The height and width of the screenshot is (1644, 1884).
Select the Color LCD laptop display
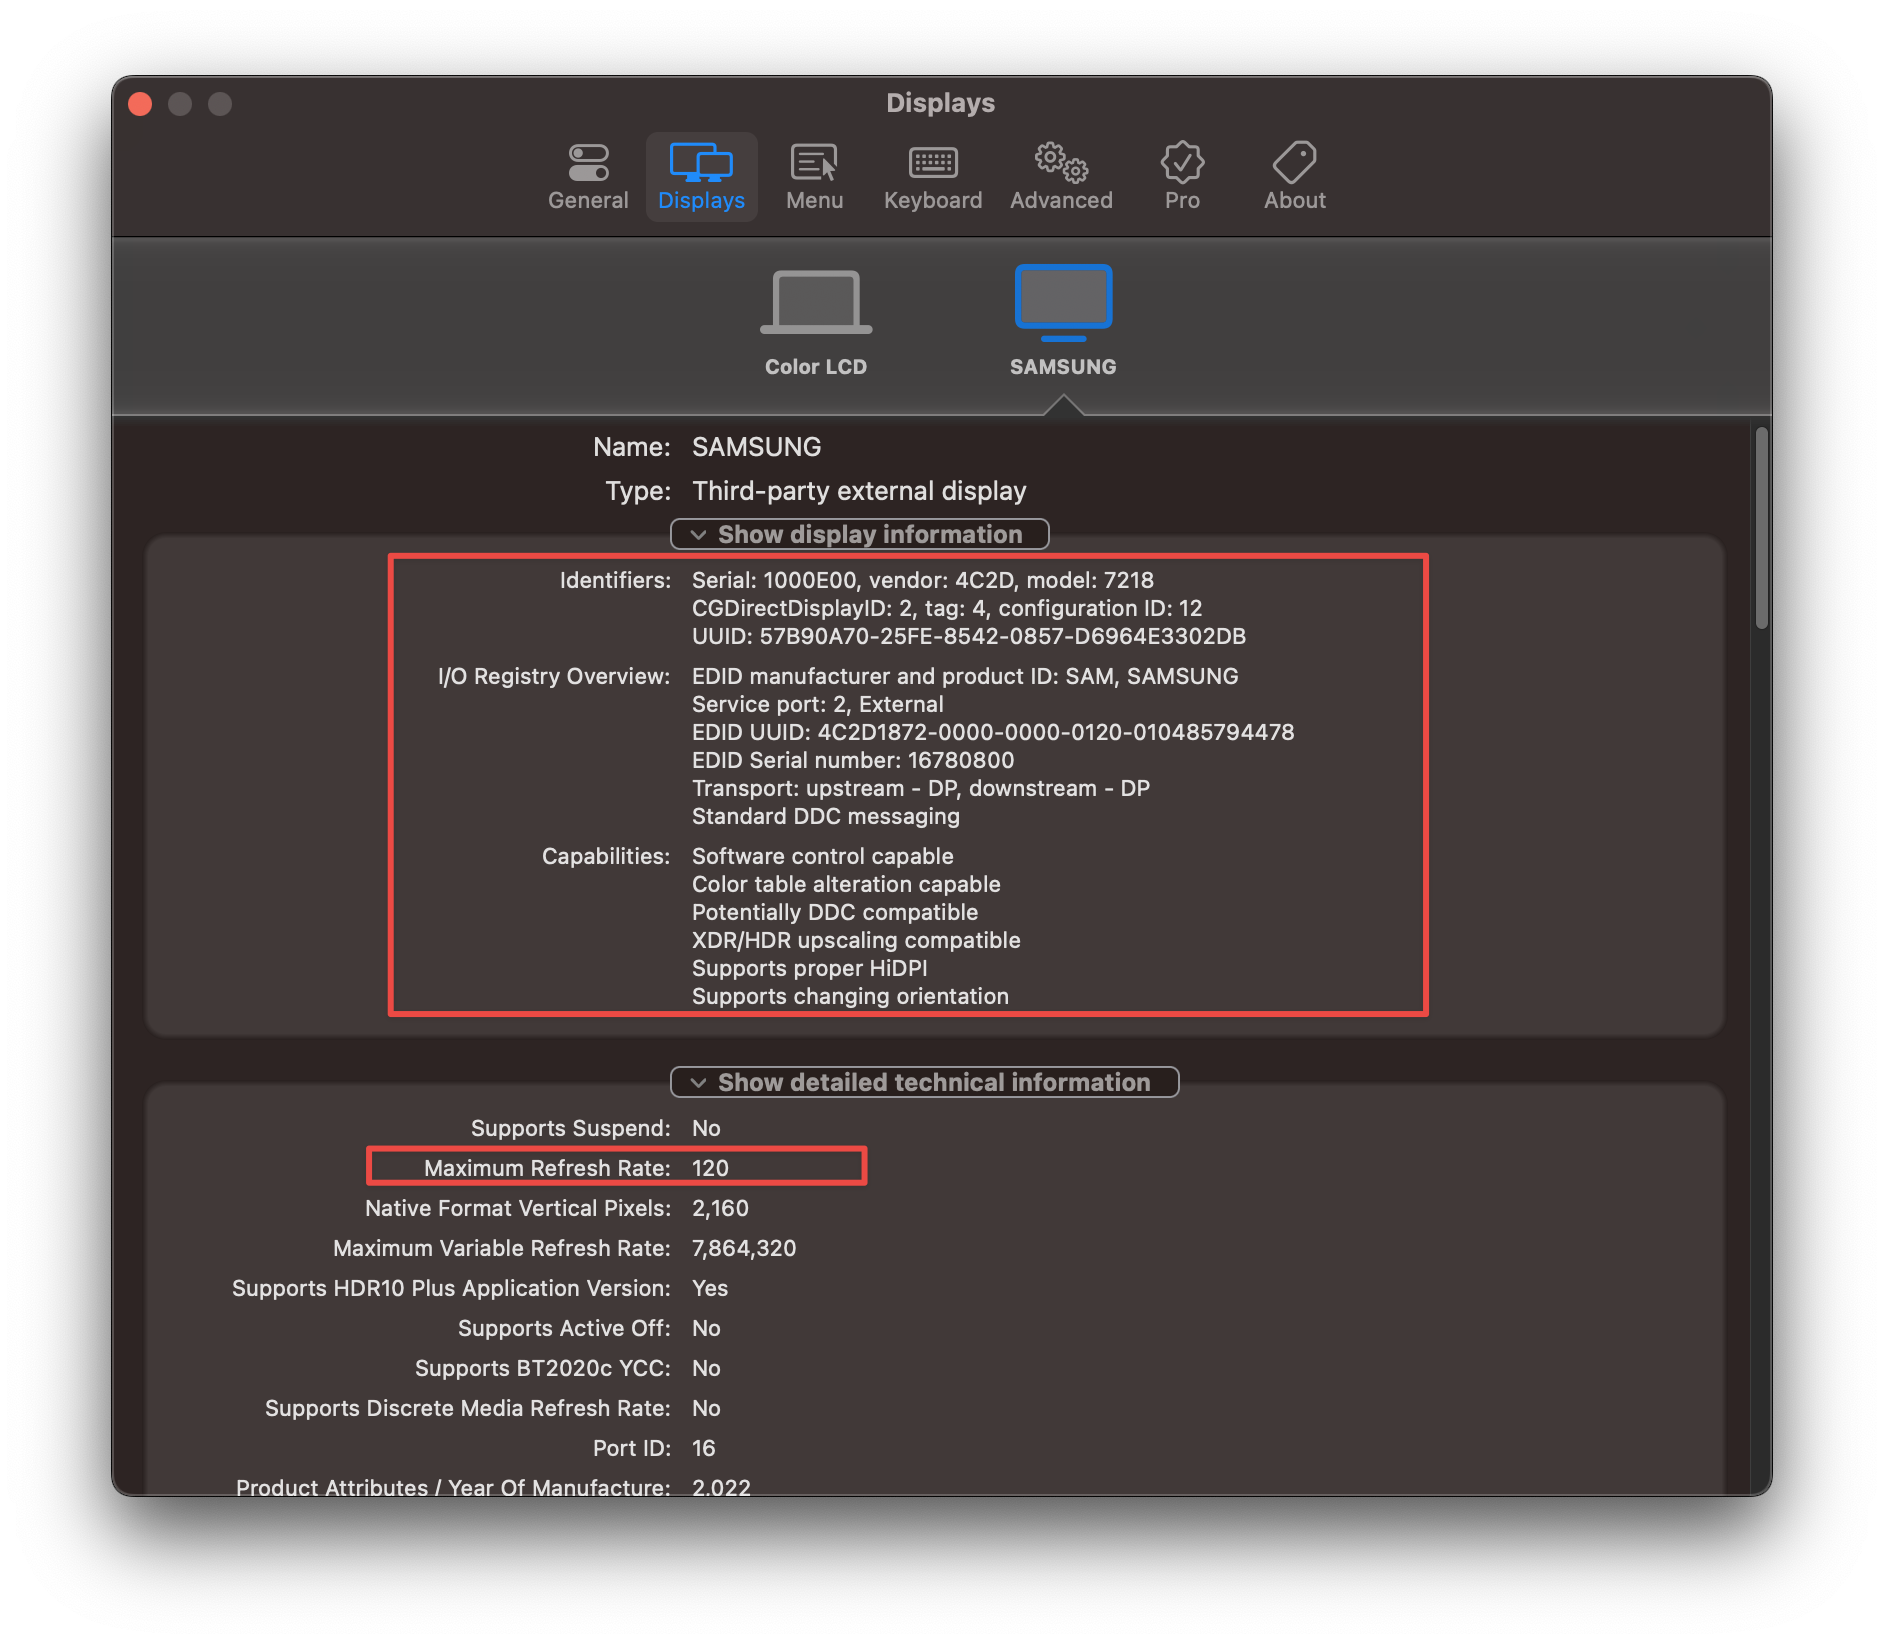816,322
